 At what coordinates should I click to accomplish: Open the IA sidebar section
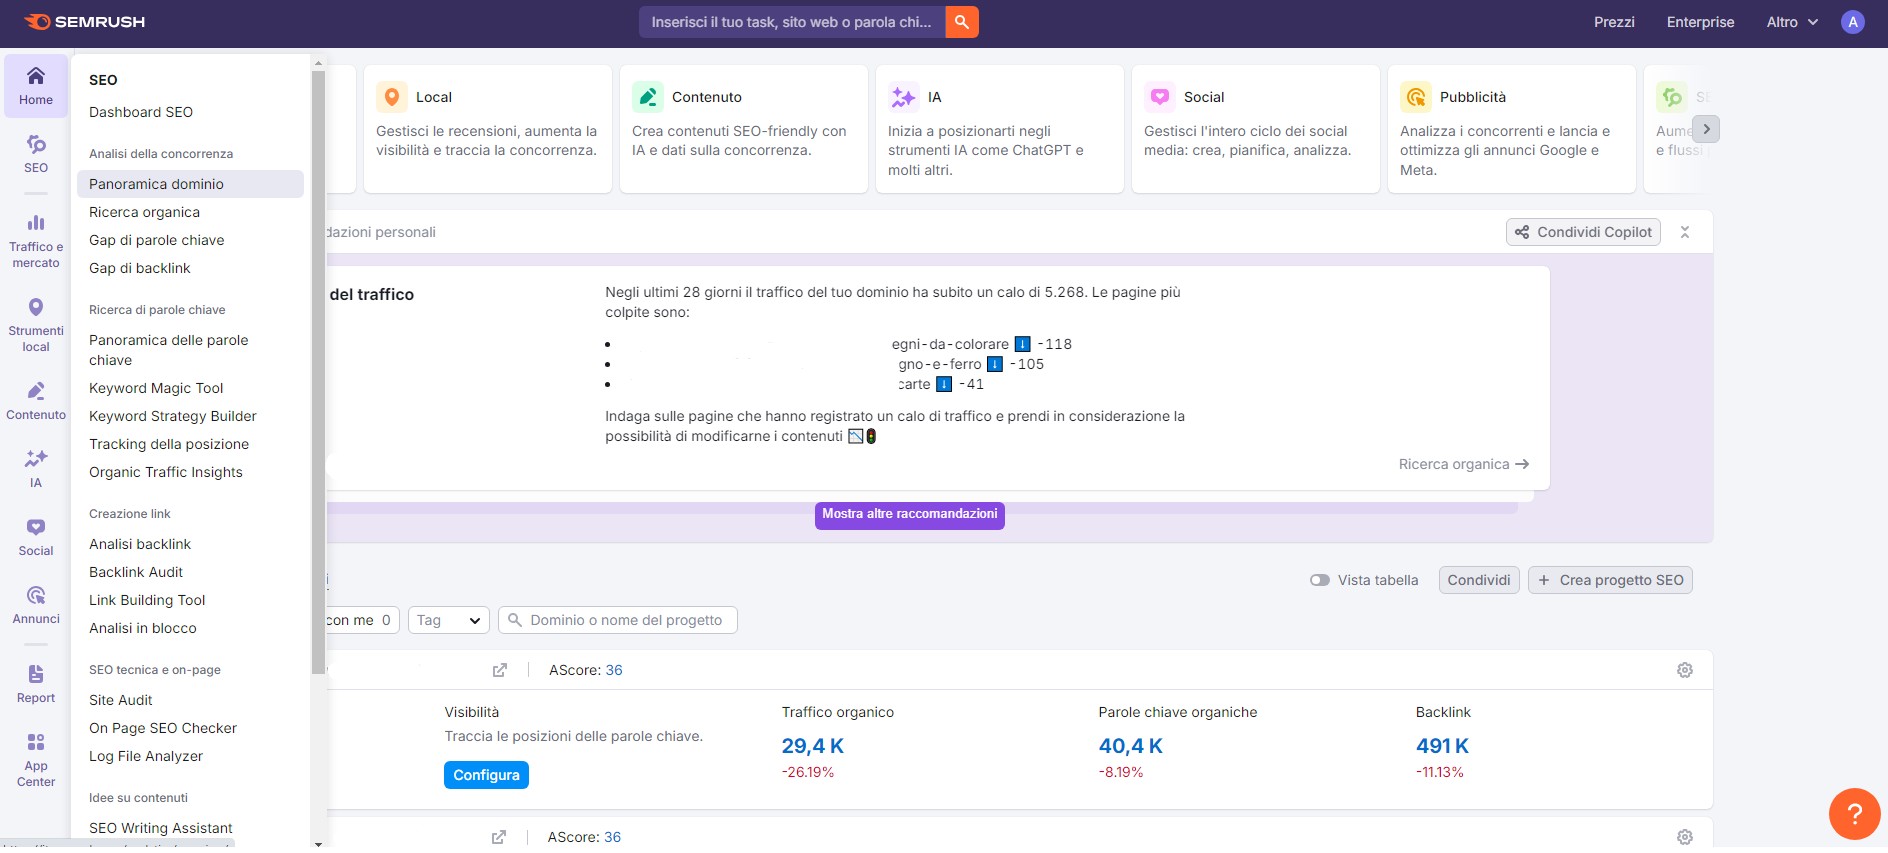36,469
